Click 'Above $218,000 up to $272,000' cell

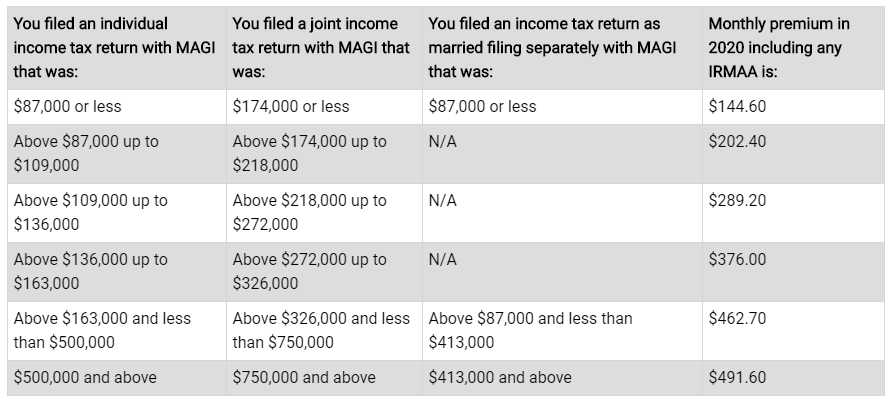(324, 213)
